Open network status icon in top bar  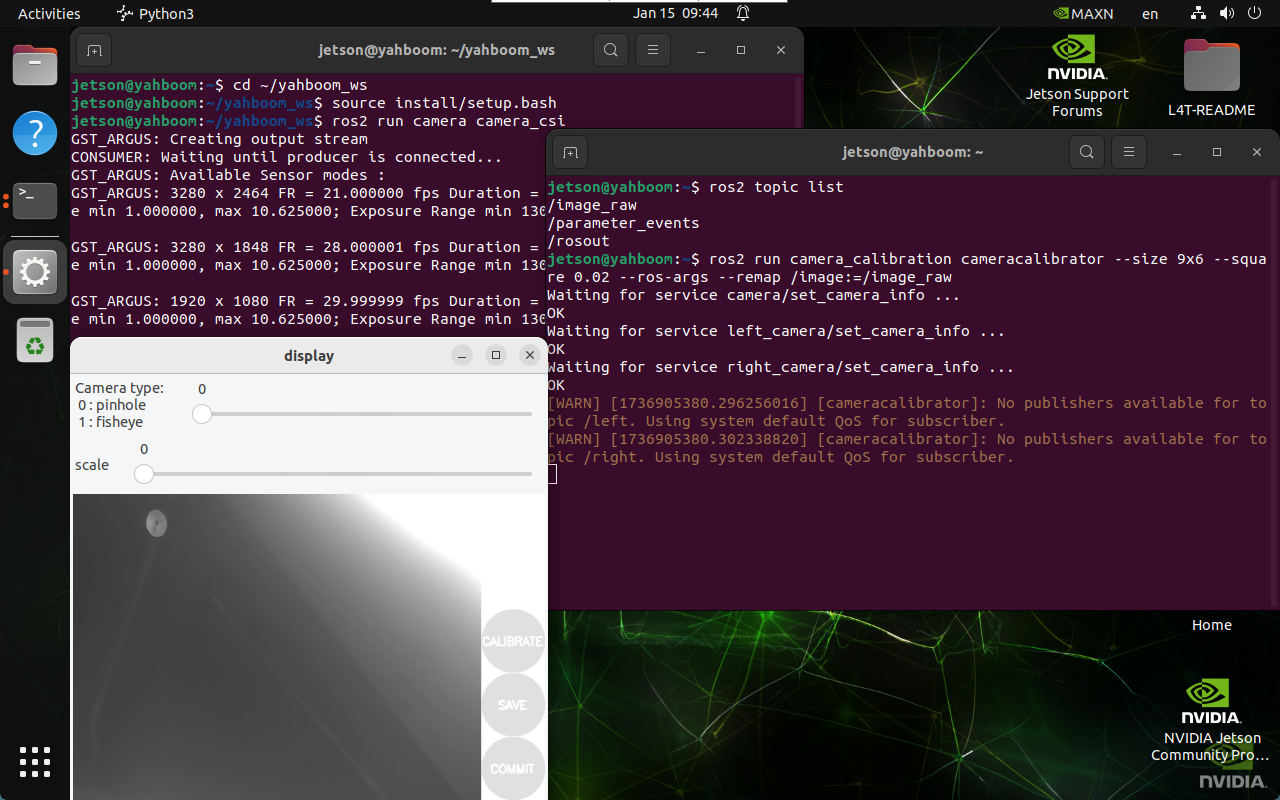(x=1199, y=13)
